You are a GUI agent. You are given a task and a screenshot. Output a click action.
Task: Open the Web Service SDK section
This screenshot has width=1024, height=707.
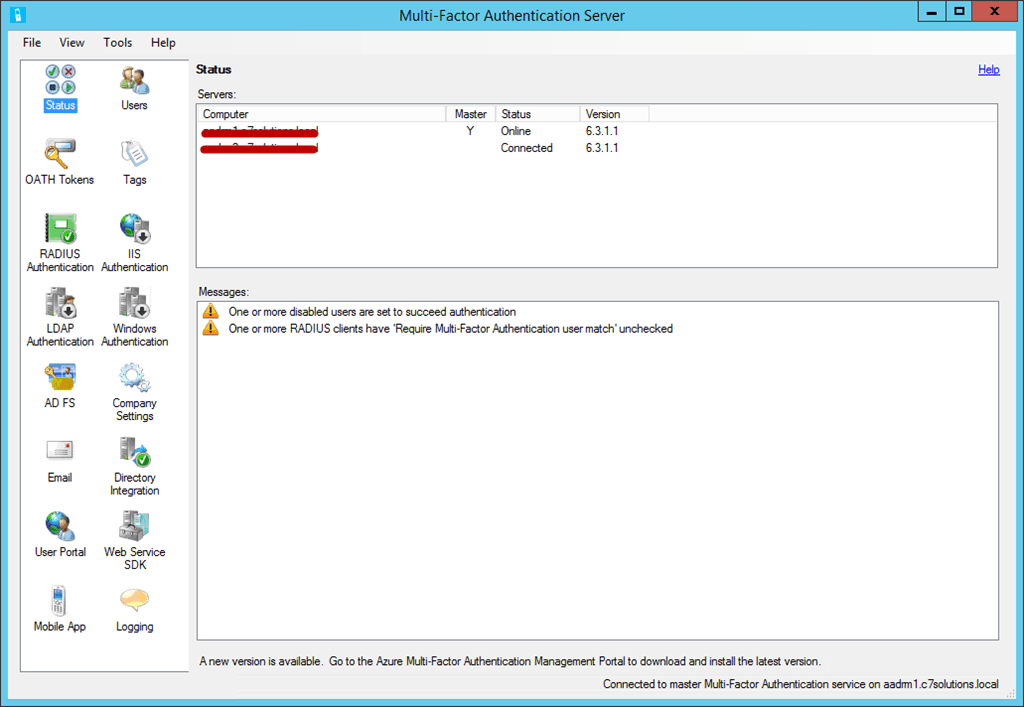(135, 541)
